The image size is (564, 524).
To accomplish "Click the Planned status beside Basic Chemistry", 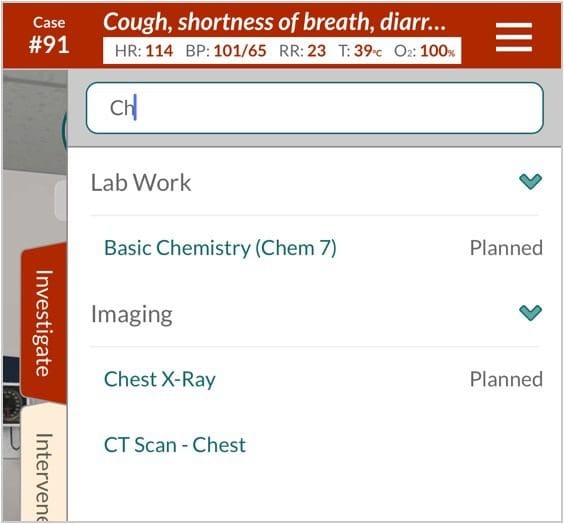I will point(506,248).
